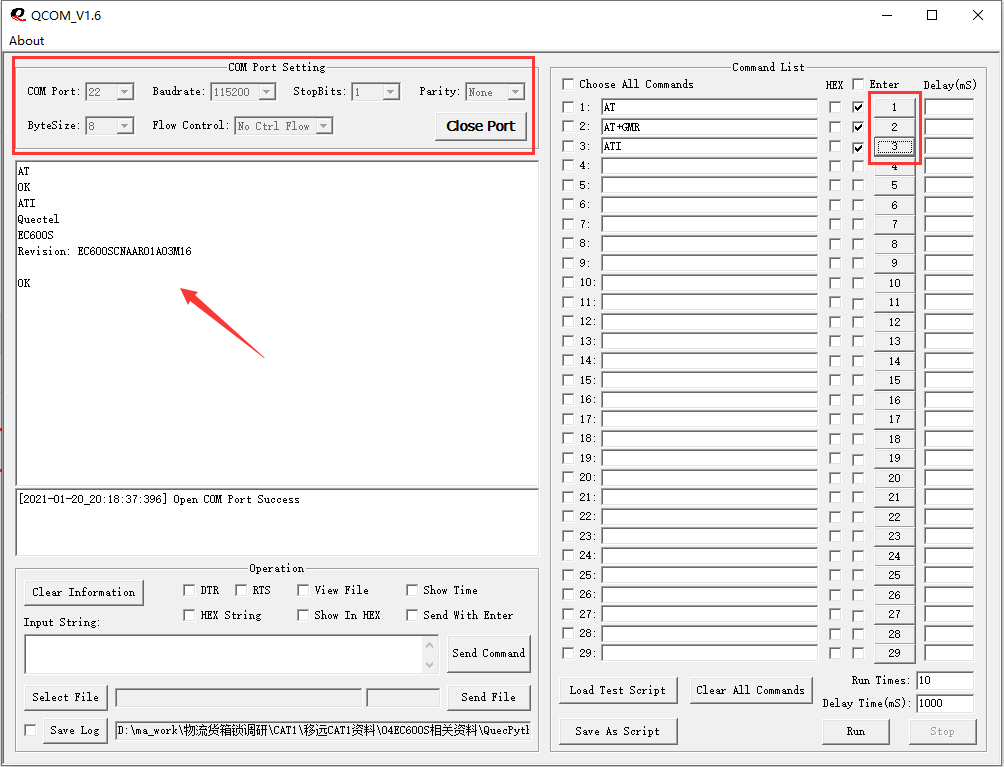Image resolution: width=1004 pixels, height=767 pixels.
Task: Send command using button 2
Action: 895,127
